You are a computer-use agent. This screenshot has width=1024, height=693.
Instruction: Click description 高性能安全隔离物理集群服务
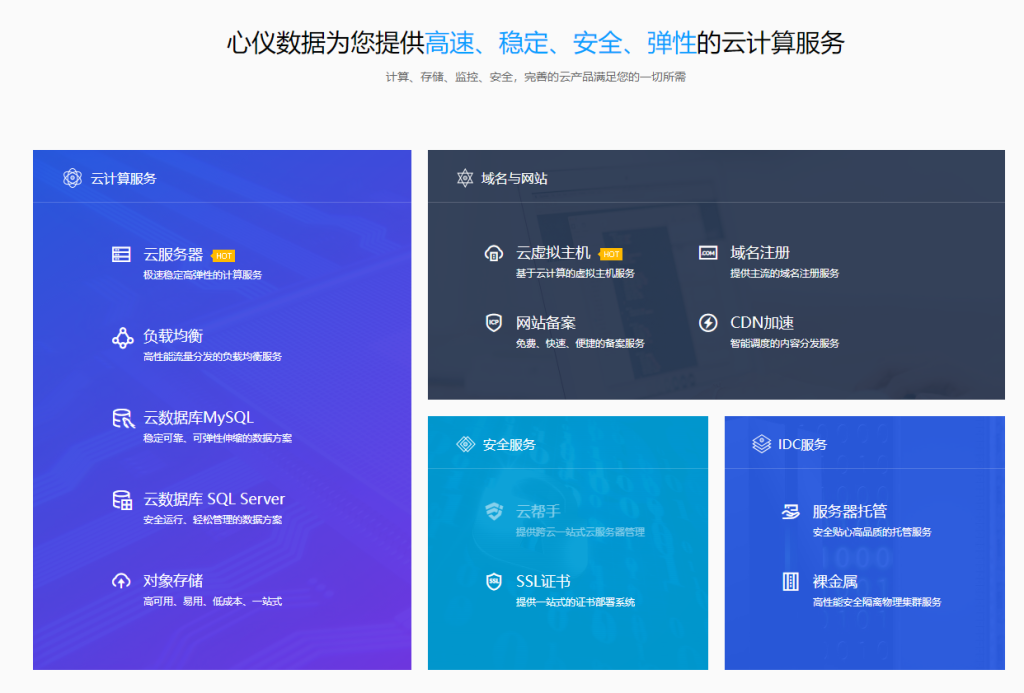click(x=877, y=602)
